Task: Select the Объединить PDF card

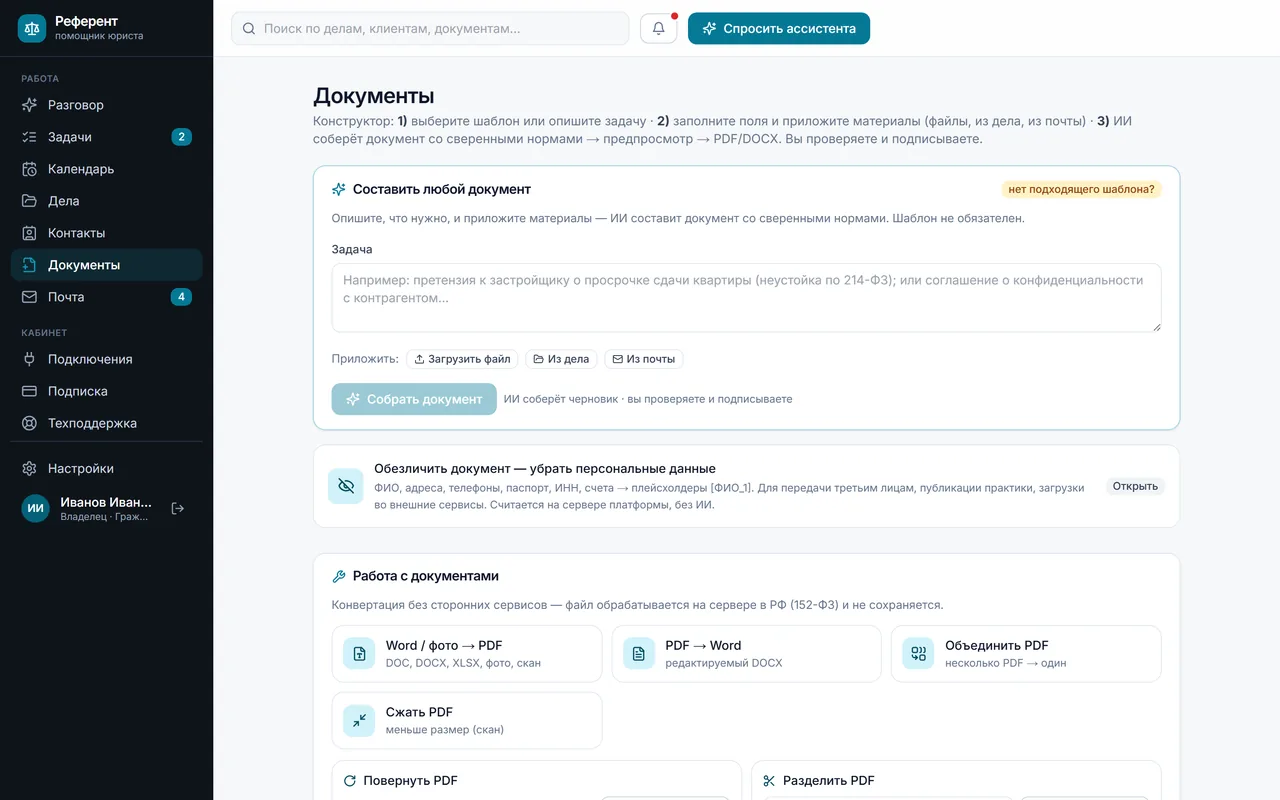Action: (x=1026, y=654)
